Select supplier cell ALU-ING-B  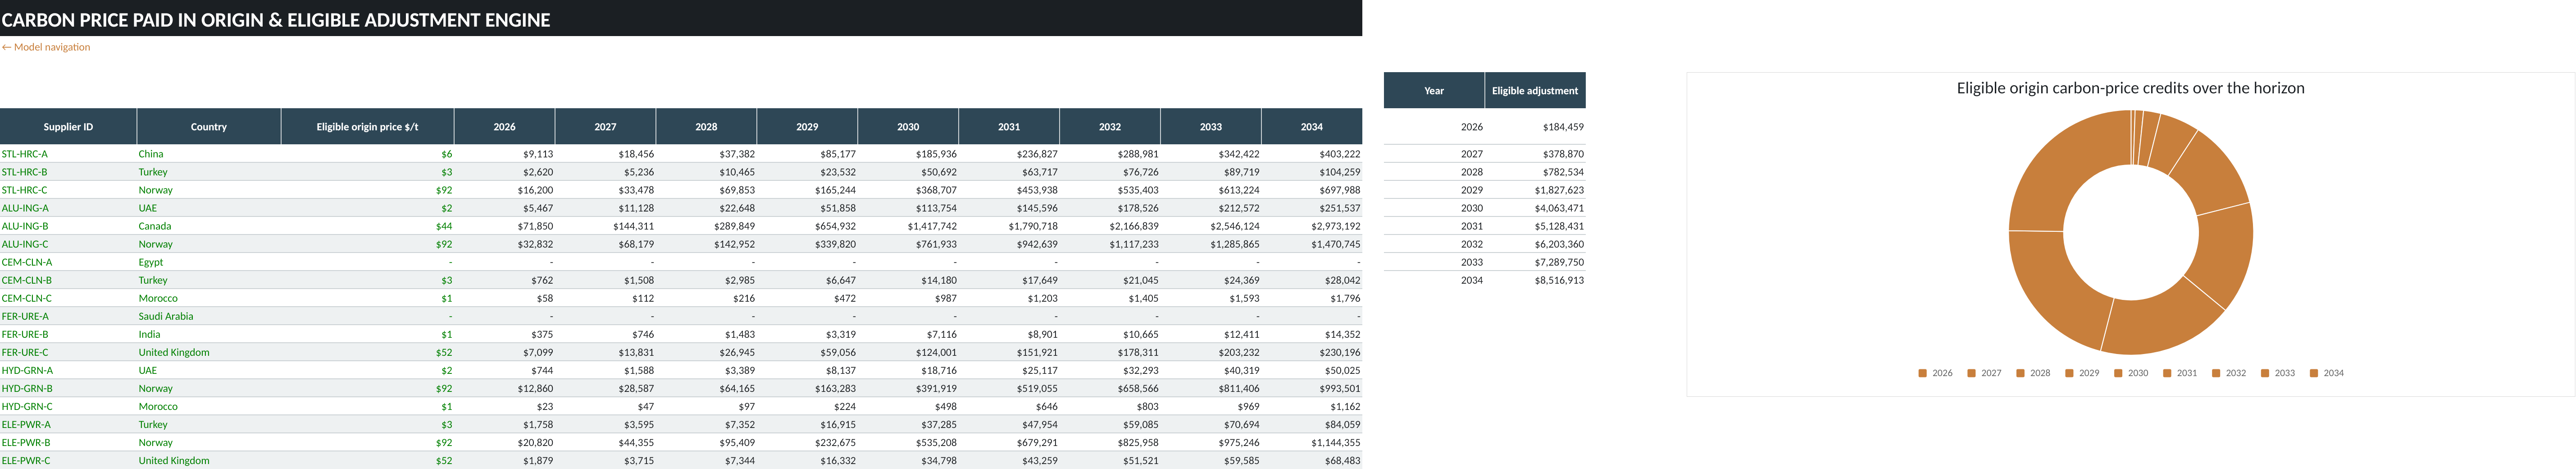click(x=68, y=226)
